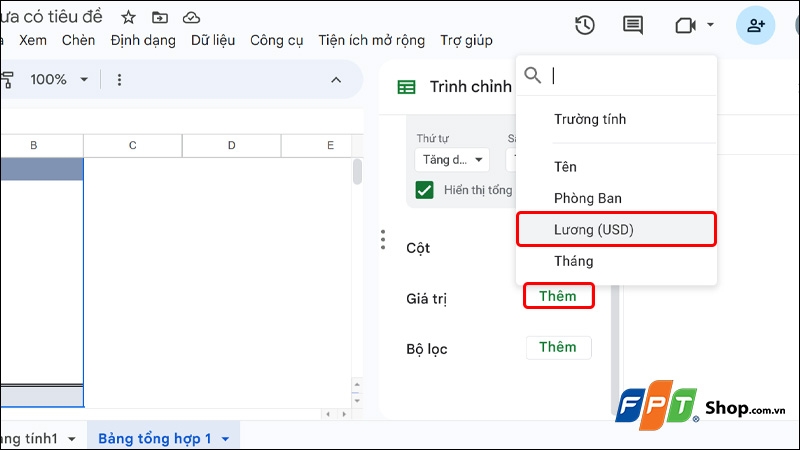Open the Công cụ menu
800x450 pixels.
tap(277, 40)
